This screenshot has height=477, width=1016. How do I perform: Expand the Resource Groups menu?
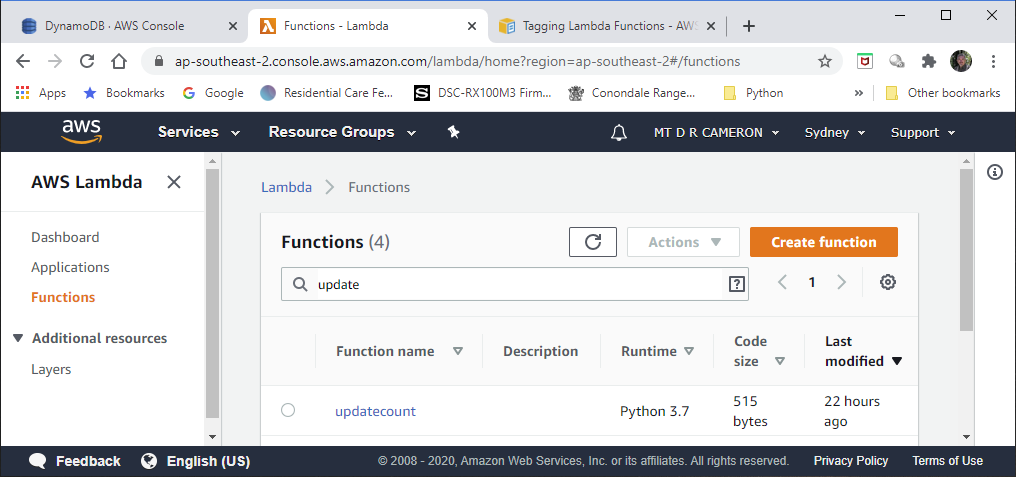coord(342,132)
